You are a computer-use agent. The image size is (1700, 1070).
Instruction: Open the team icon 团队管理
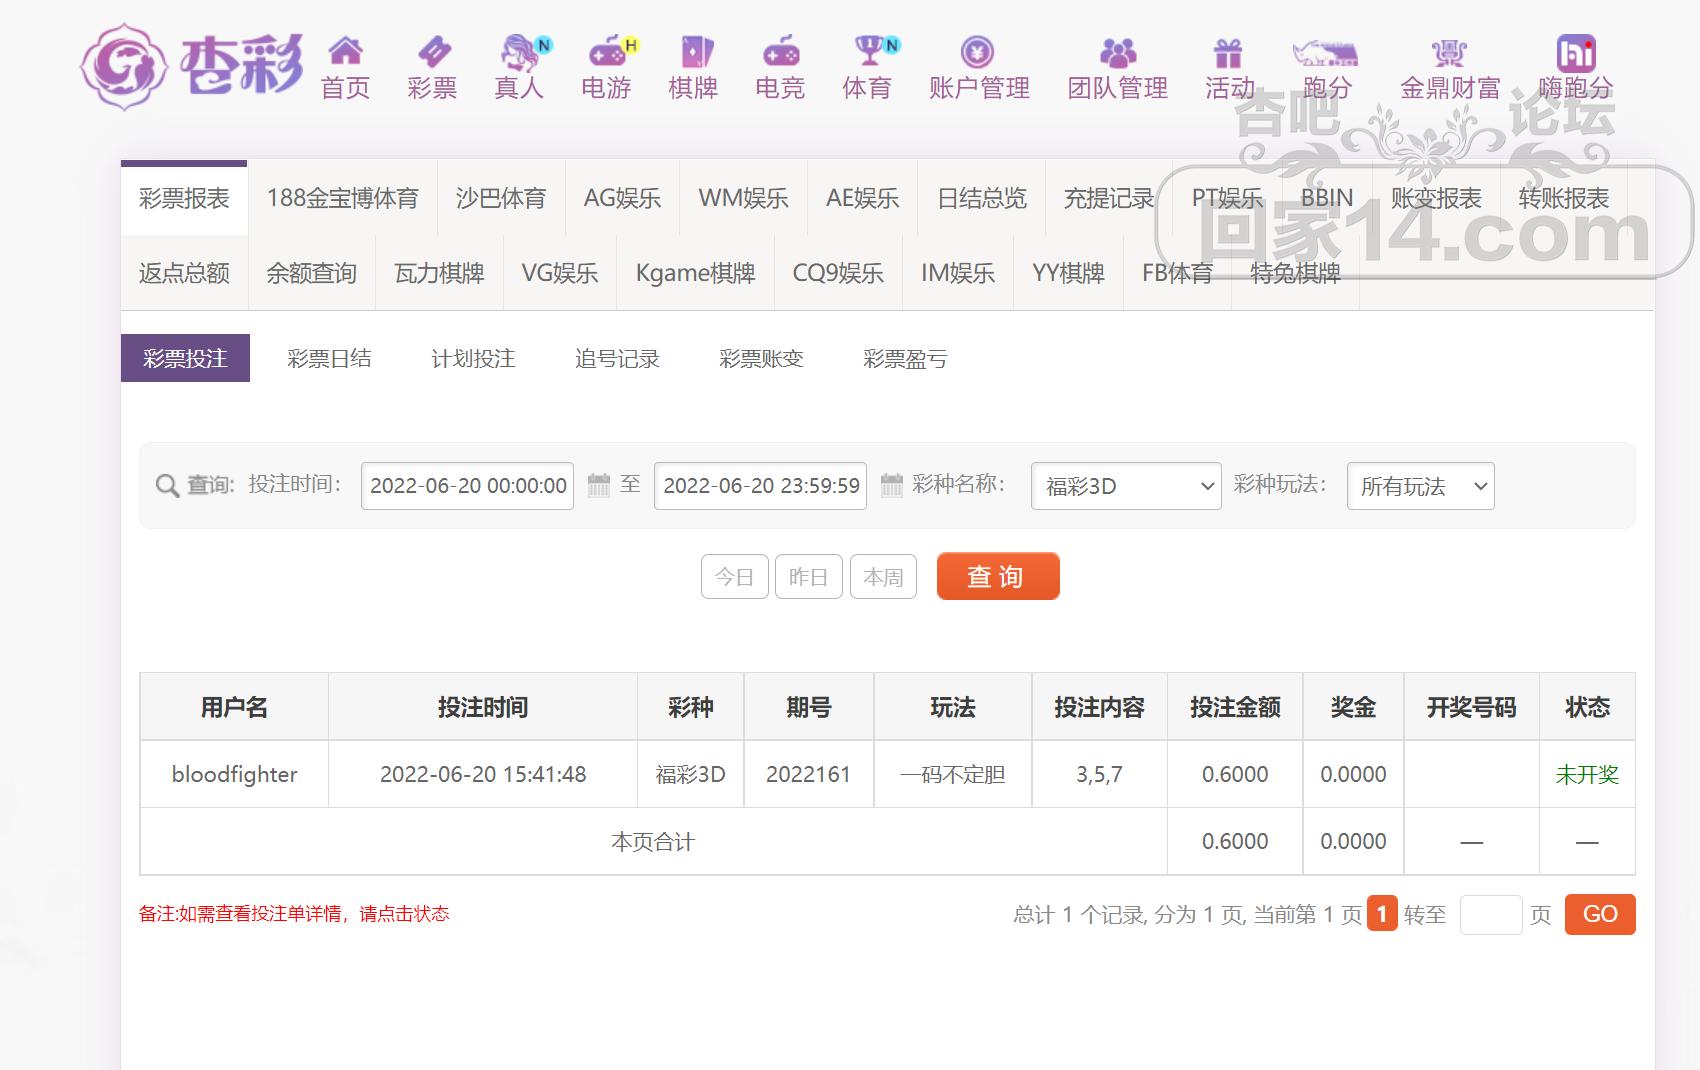coord(1117,50)
